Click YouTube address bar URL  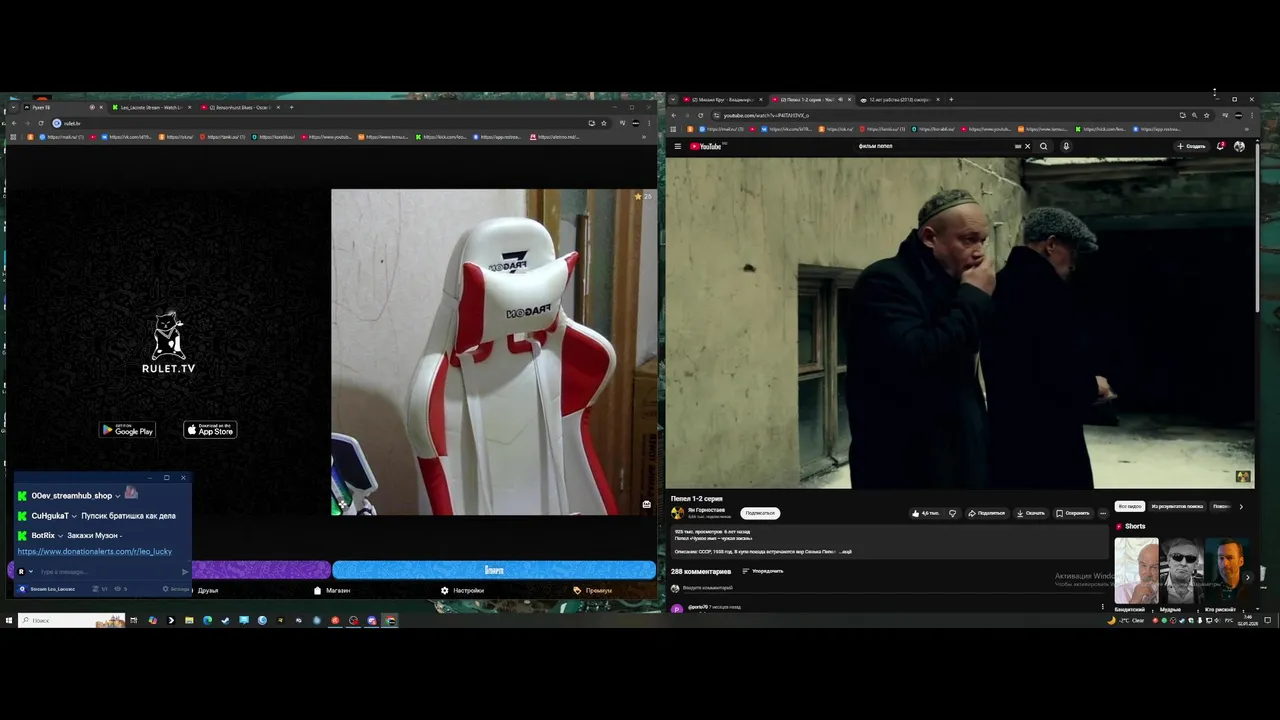[x=766, y=115]
